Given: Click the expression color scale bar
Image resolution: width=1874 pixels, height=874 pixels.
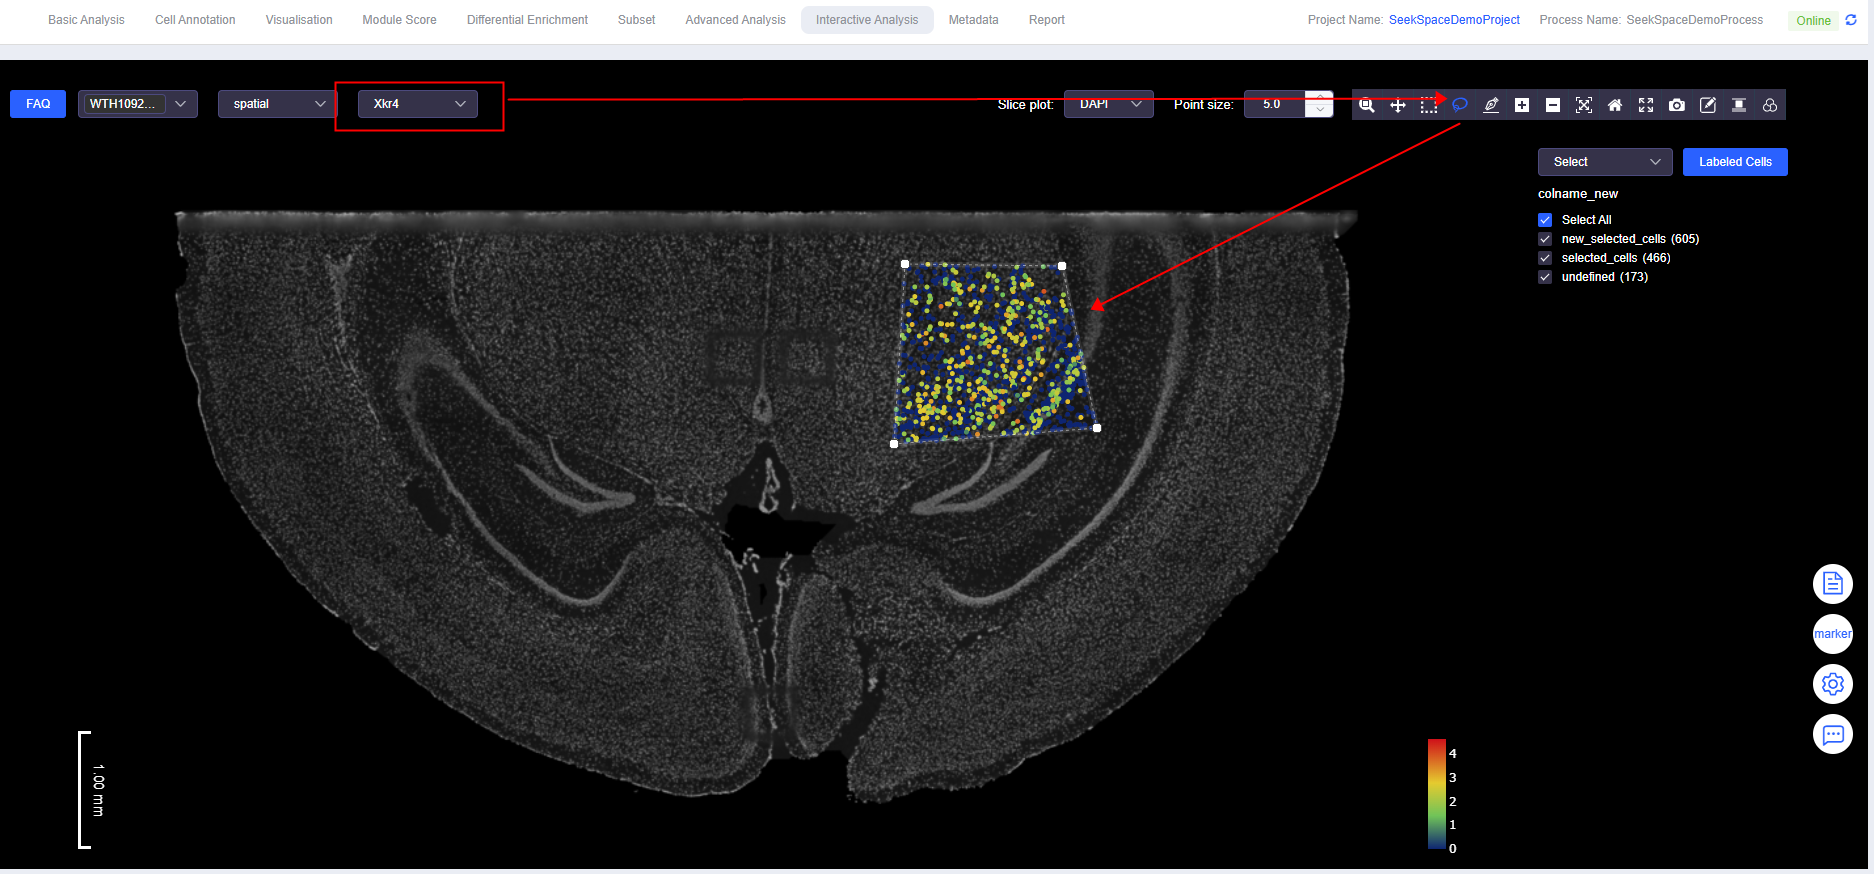Looking at the screenshot, I should coord(1436,794).
